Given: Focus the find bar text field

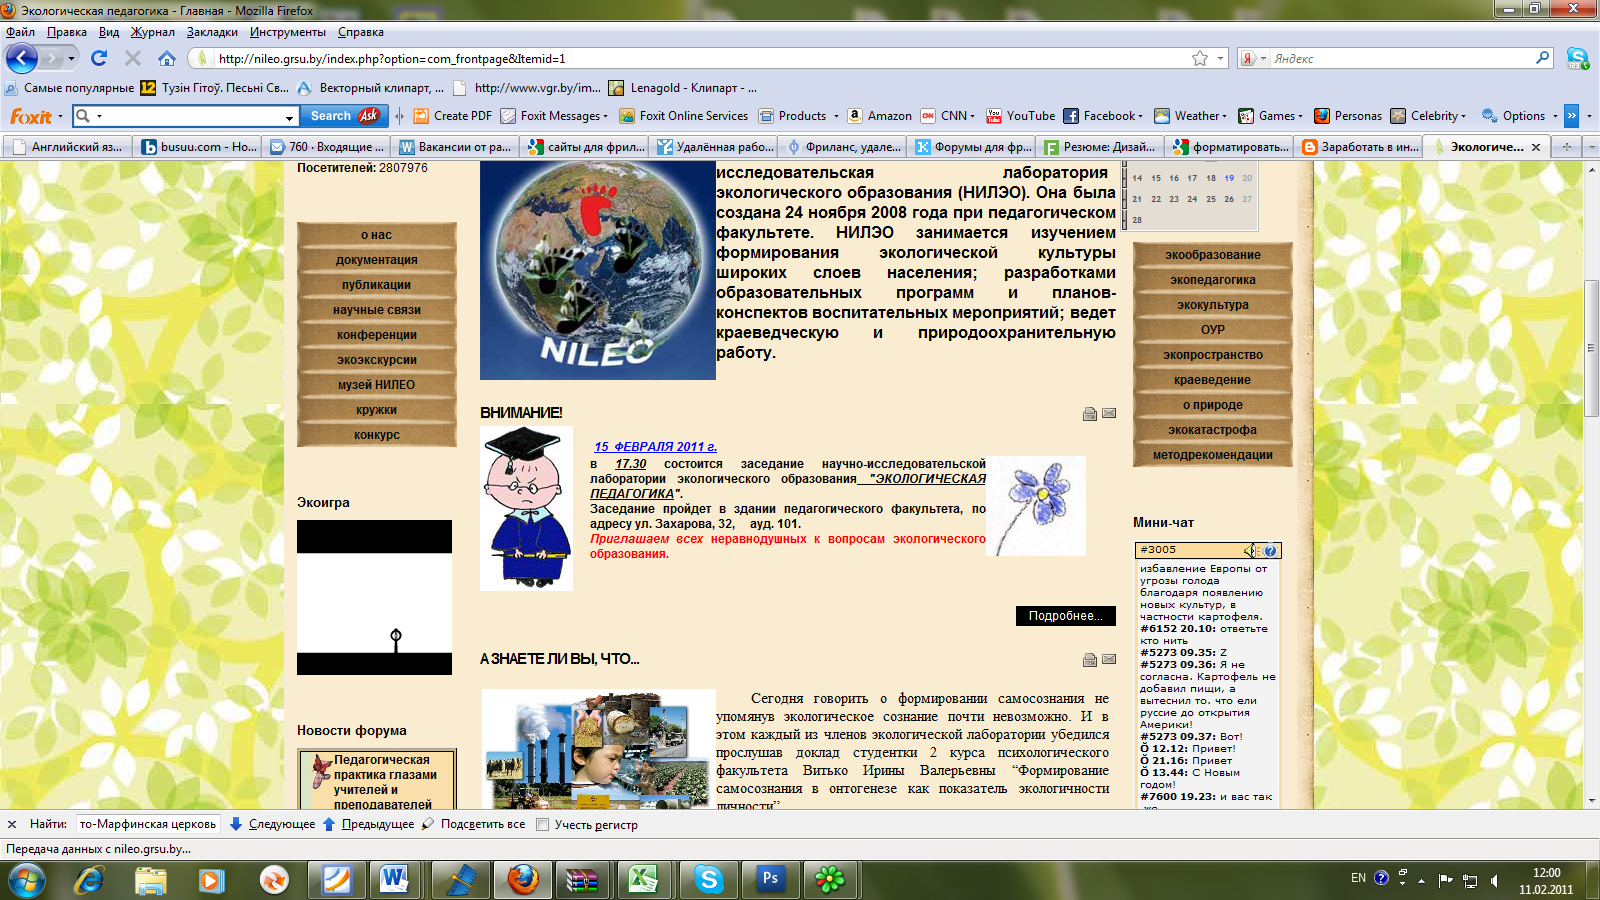Looking at the screenshot, I should pos(148,825).
